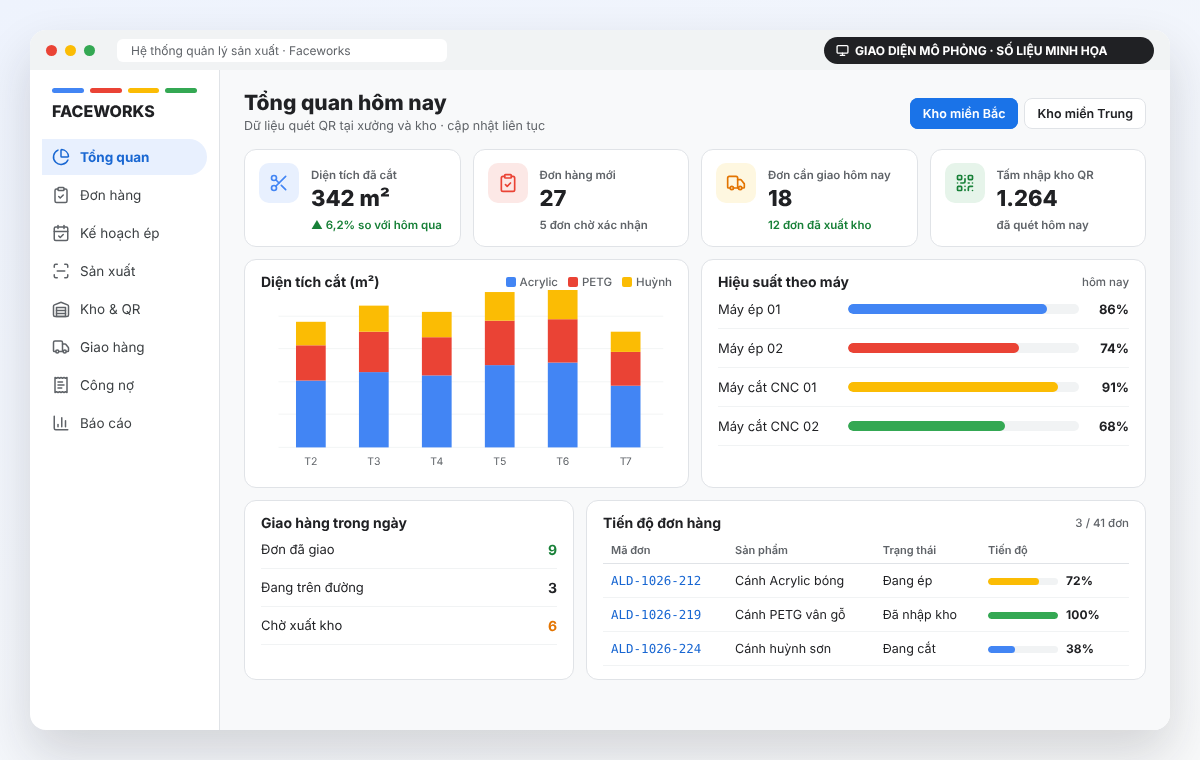Image resolution: width=1200 pixels, height=760 pixels.
Task: Click the QR code icon on Tấm nhập kho QR card
Action: point(965,183)
